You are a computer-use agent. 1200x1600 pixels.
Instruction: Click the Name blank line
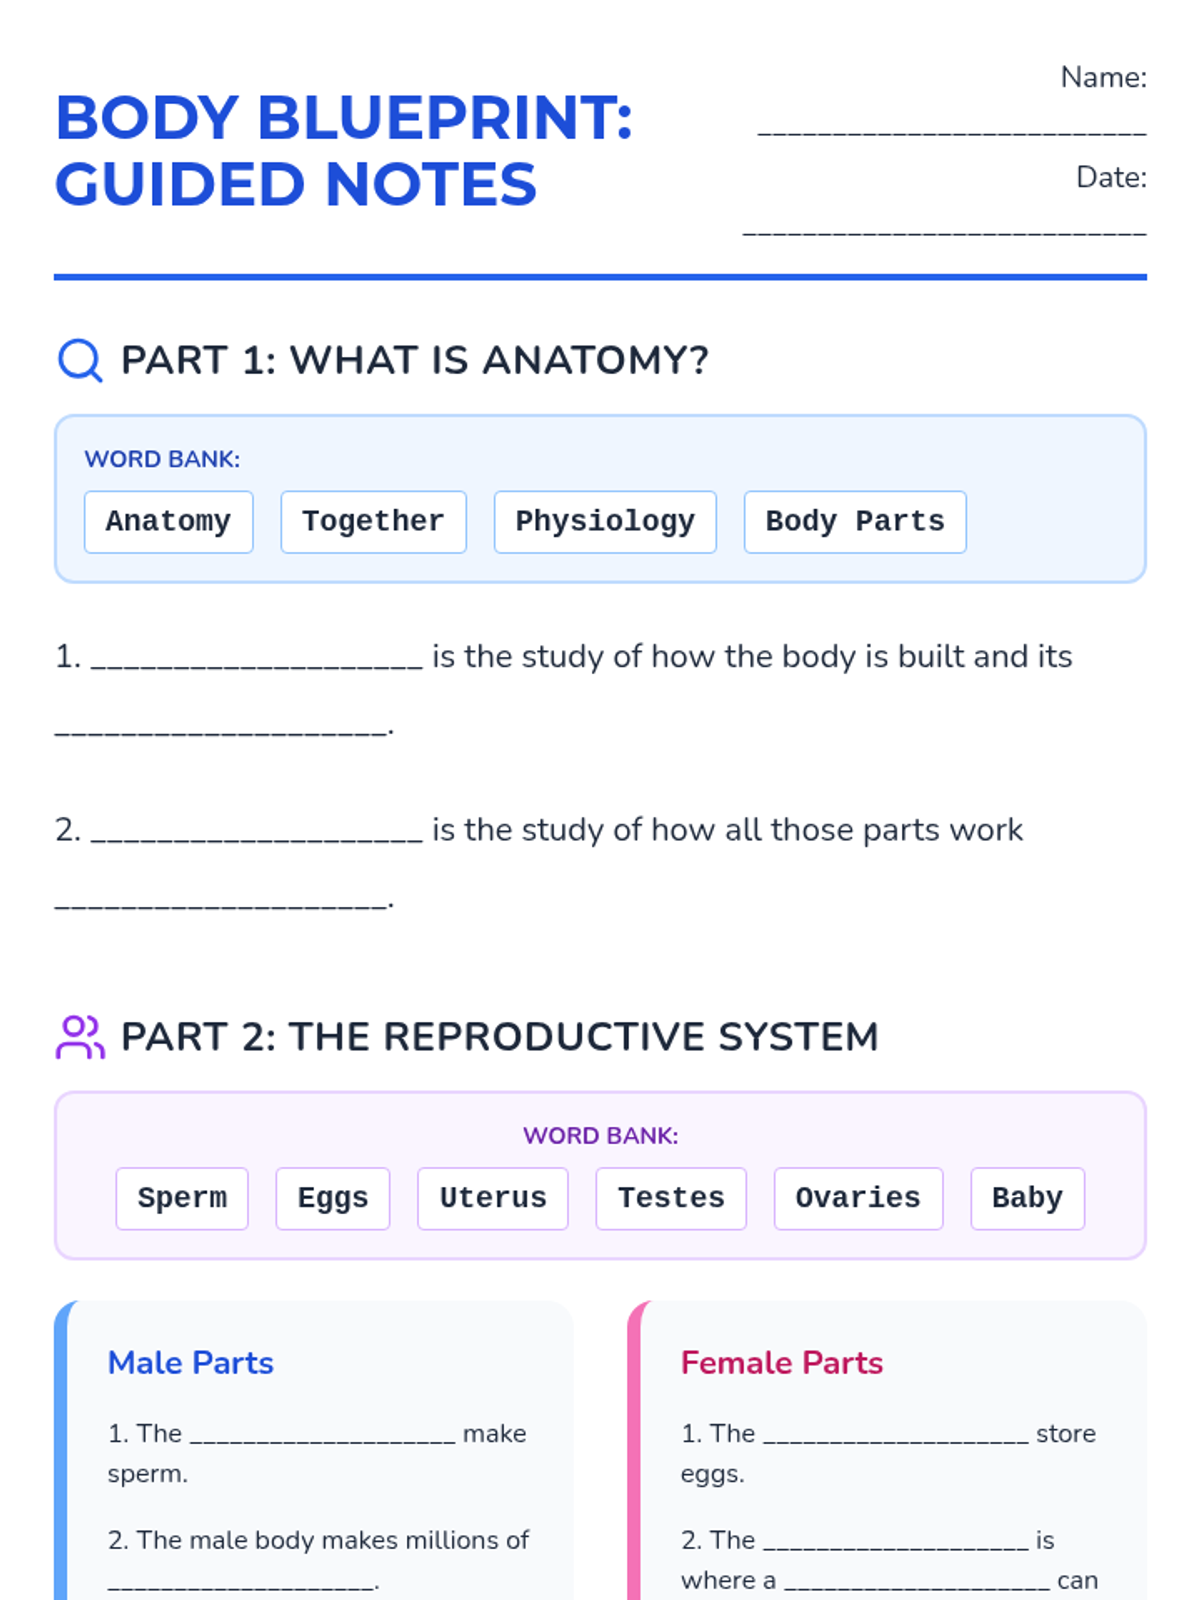[952, 130]
